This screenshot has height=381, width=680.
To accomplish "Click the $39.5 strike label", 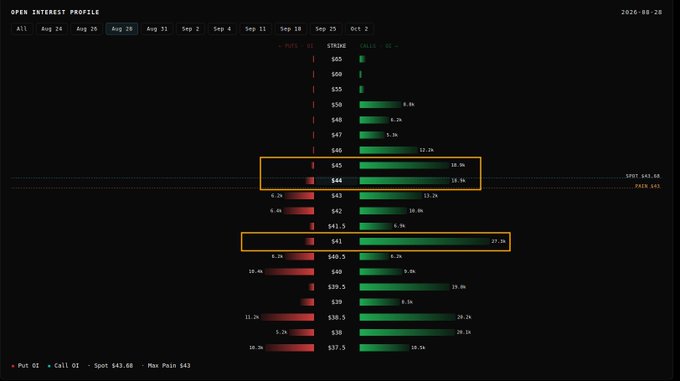I will click(337, 287).
